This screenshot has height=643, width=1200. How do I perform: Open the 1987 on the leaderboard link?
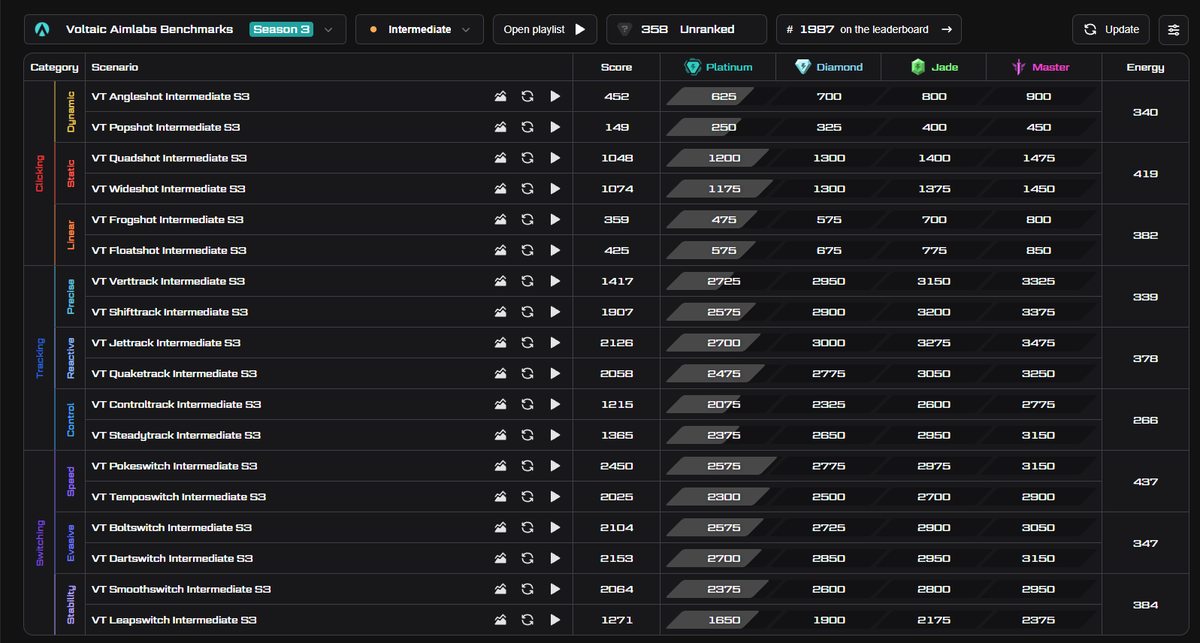coord(869,29)
